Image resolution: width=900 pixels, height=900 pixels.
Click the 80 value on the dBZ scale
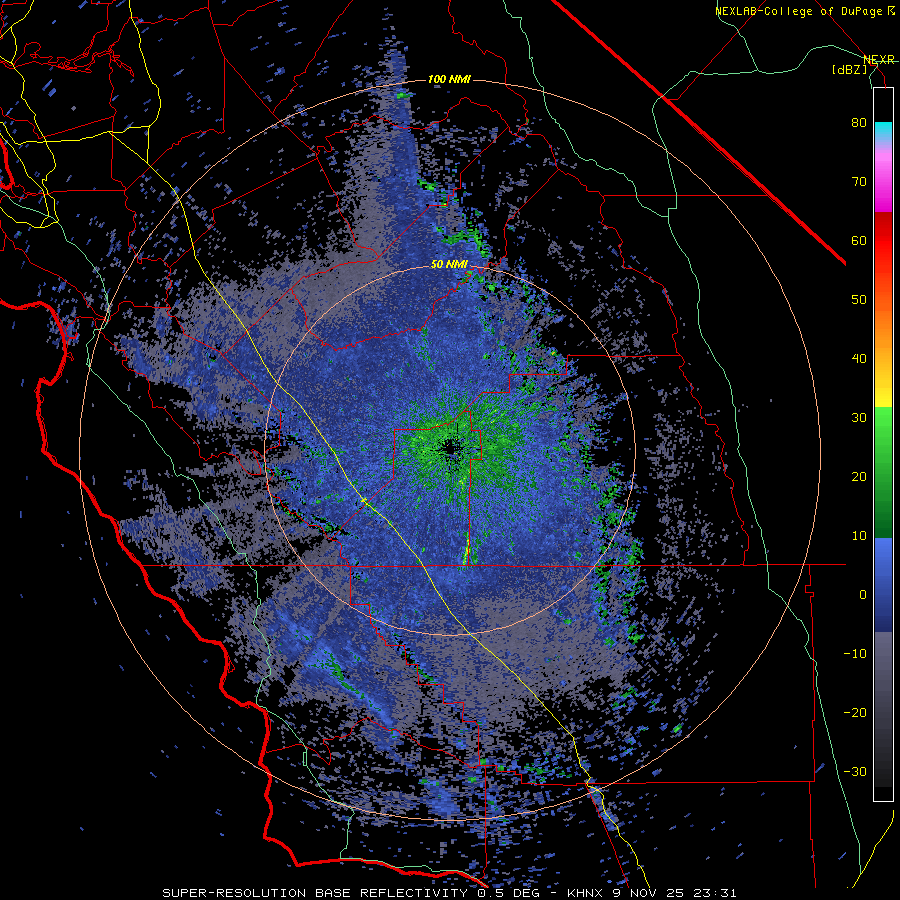pos(859,123)
